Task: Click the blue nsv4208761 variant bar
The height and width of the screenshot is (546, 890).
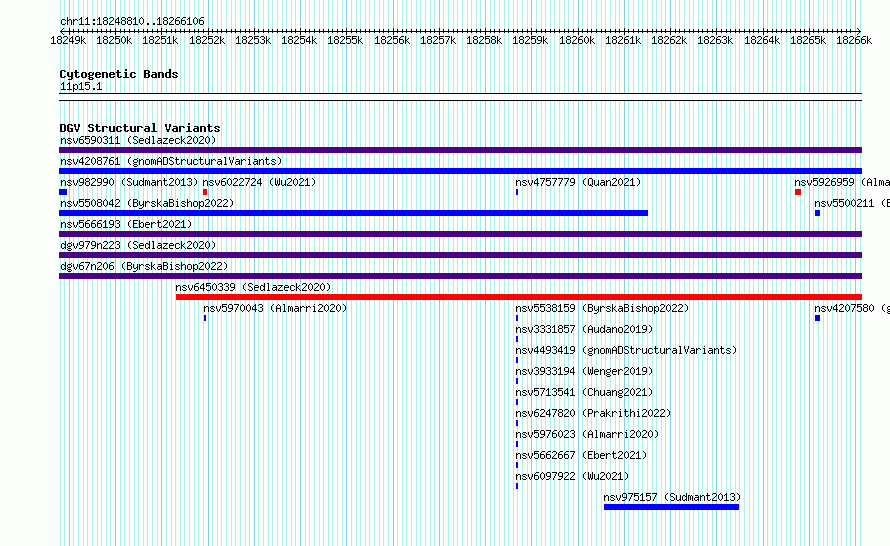Action: 460,171
